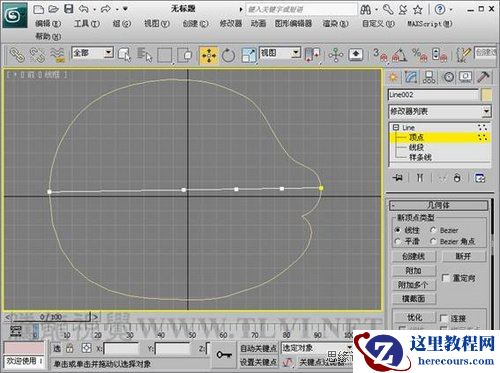The width and height of the screenshot is (500, 373).
Task: Click the binoculars search icon
Action: [365, 9]
